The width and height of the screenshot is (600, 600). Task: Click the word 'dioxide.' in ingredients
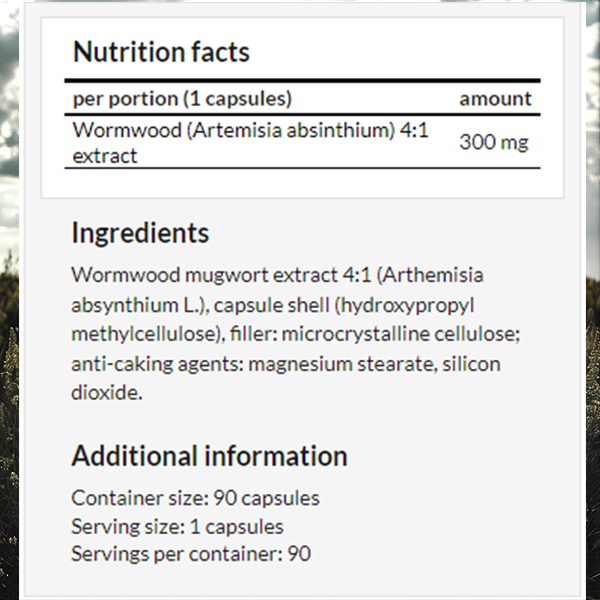[x=107, y=393]
